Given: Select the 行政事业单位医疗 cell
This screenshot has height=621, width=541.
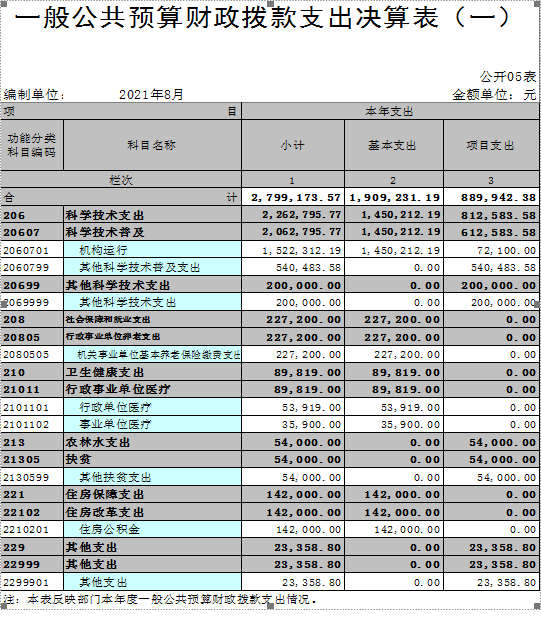Looking at the screenshot, I should (x=152, y=390).
